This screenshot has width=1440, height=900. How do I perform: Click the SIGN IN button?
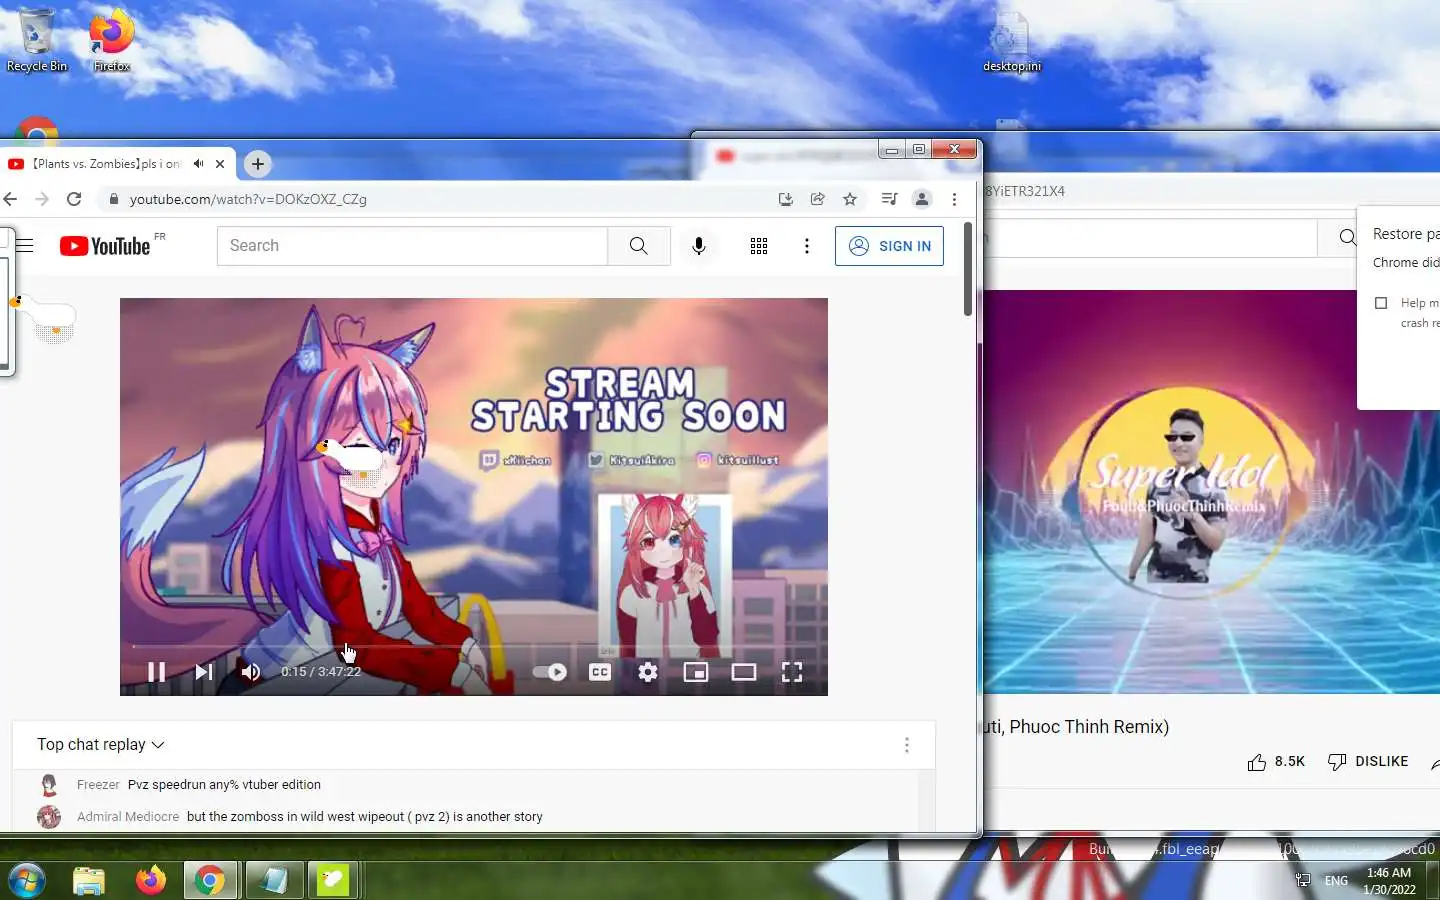pyautogui.click(x=889, y=246)
